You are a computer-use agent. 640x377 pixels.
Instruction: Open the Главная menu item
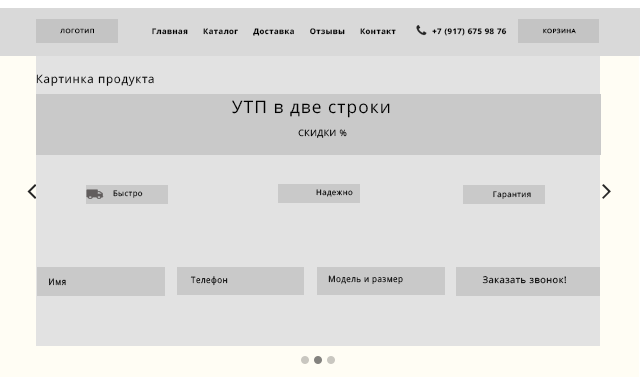[x=170, y=31]
